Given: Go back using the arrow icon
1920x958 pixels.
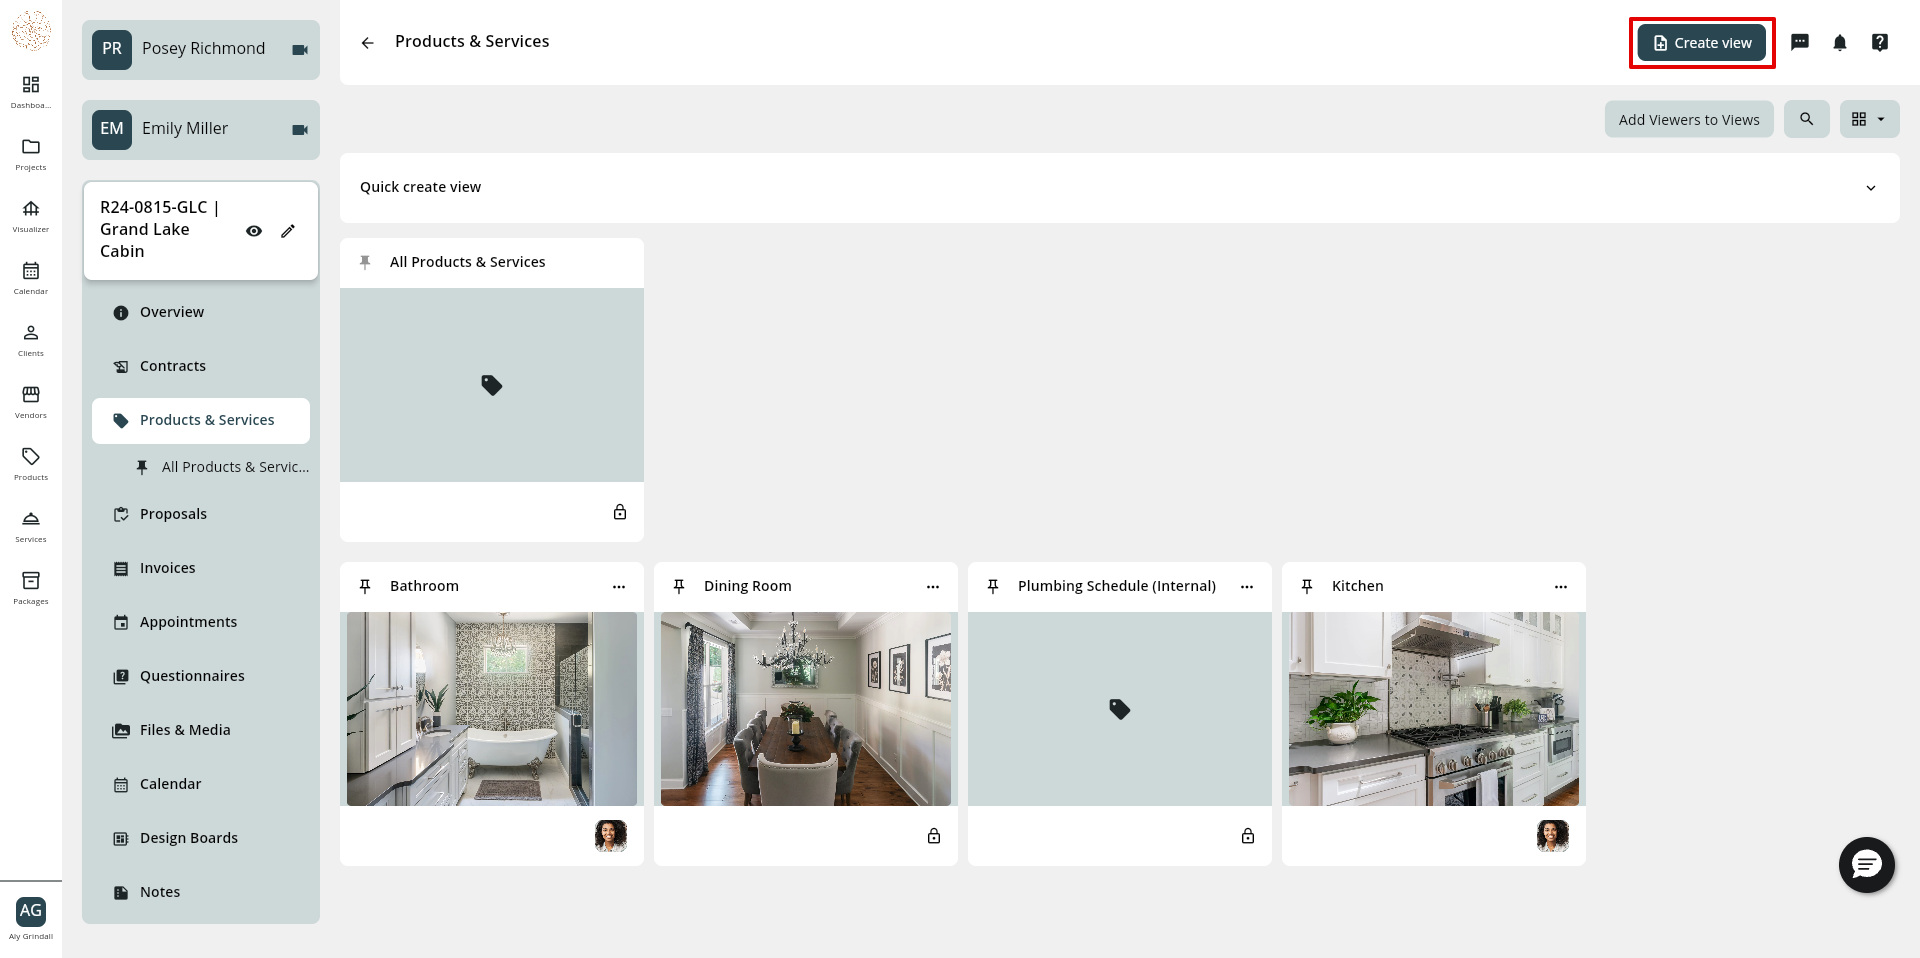Looking at the screenshot, I should [368, 43].
